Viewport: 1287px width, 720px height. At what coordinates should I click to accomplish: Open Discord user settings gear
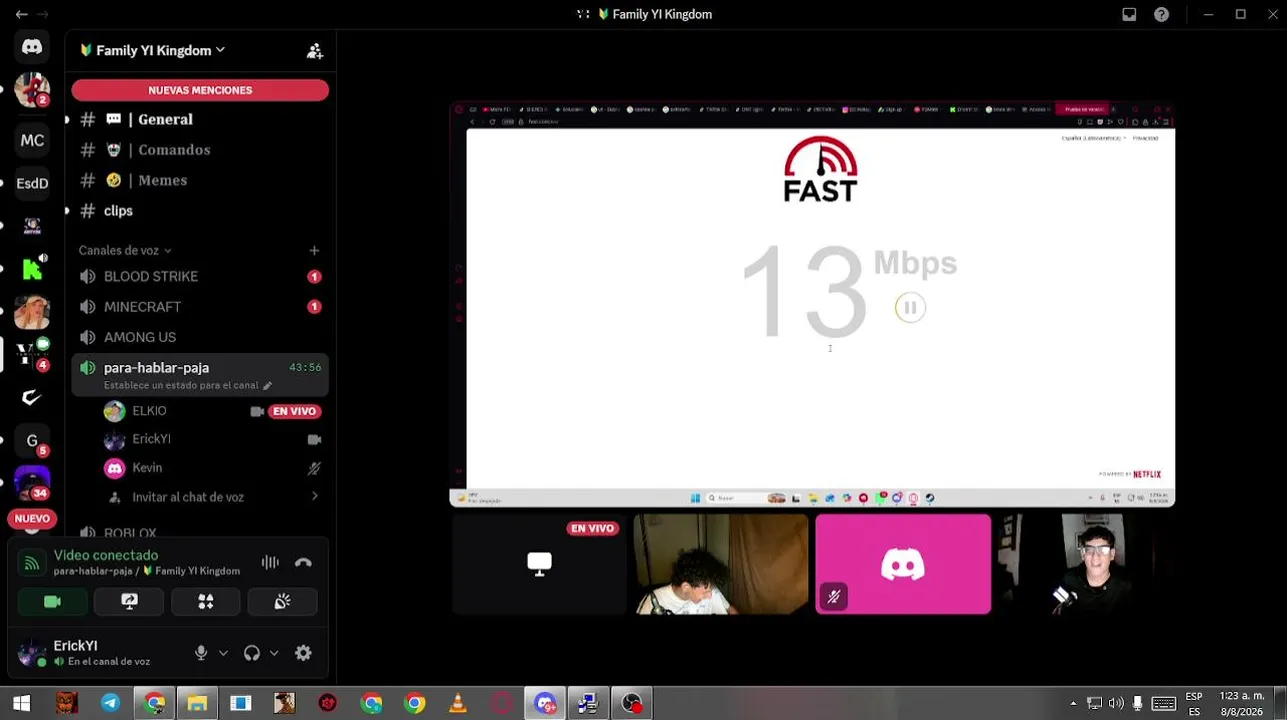point(303,653)
